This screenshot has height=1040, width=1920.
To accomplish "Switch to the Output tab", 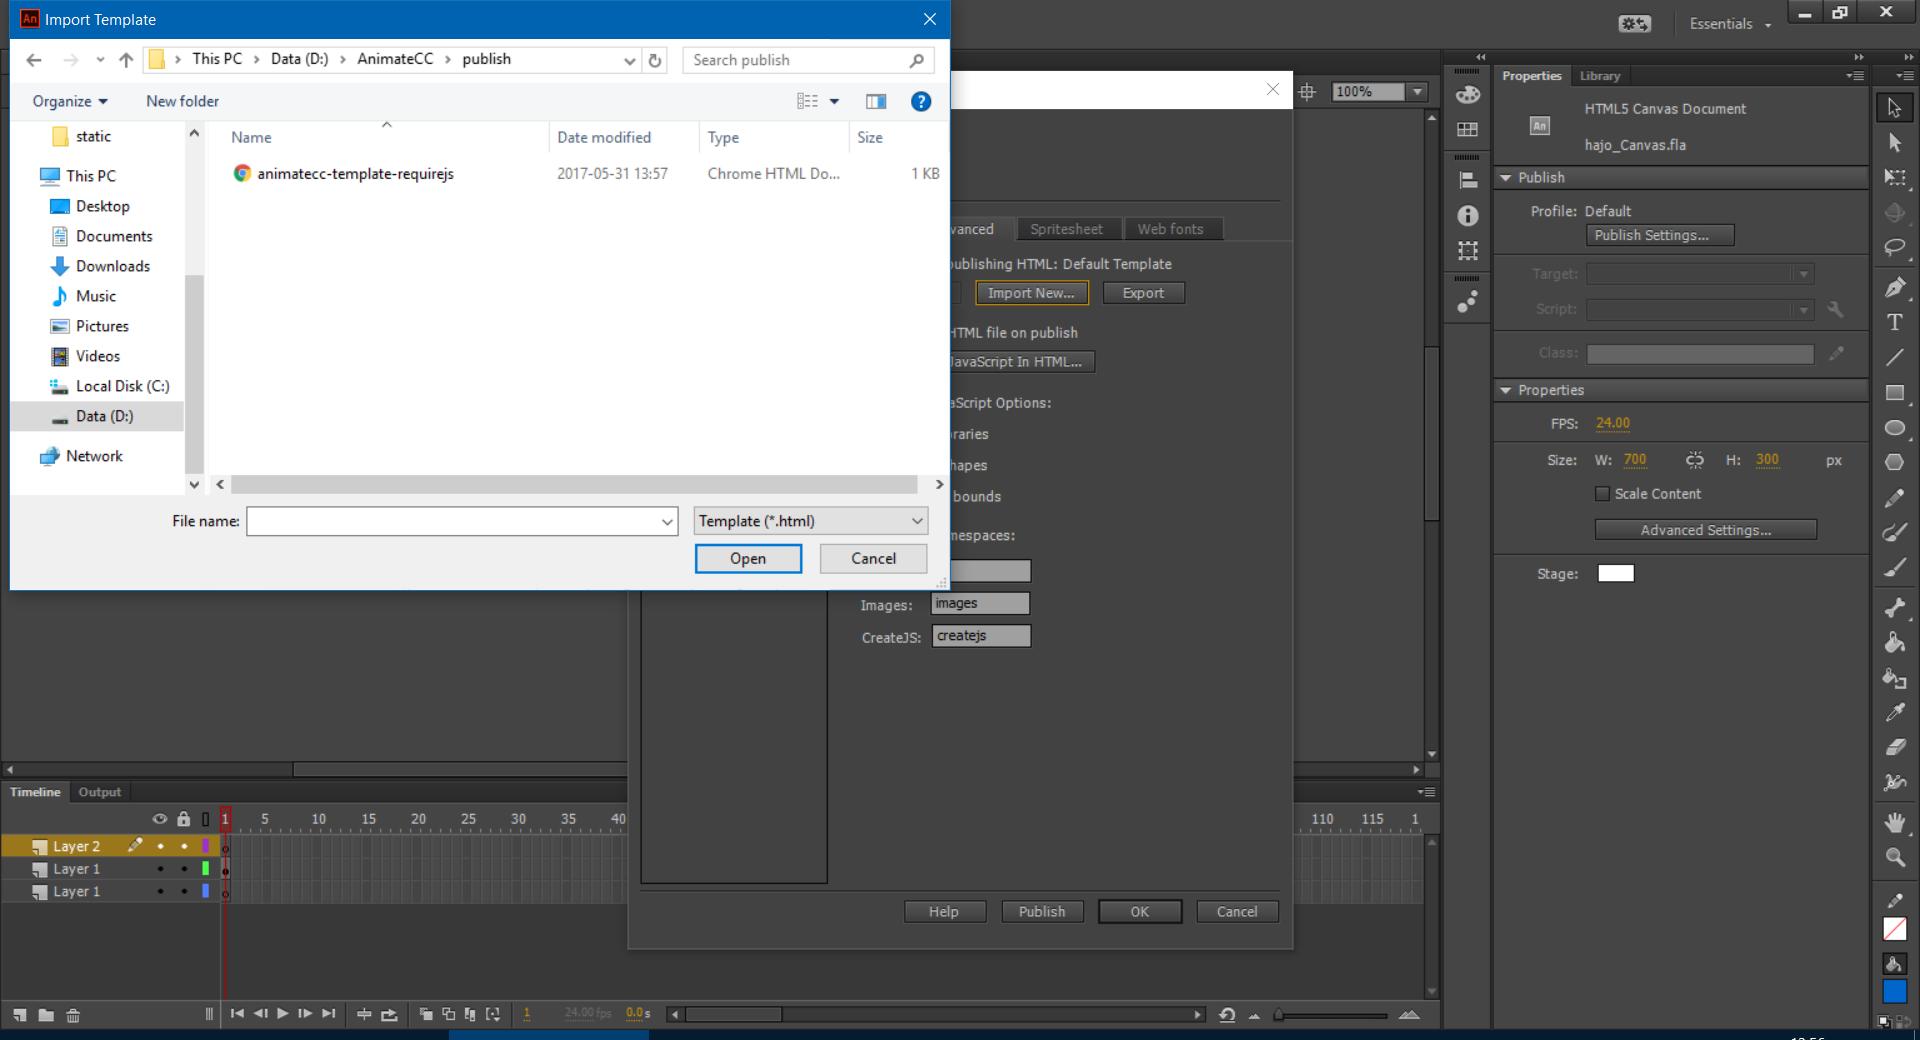I will [x=99, y=792].
